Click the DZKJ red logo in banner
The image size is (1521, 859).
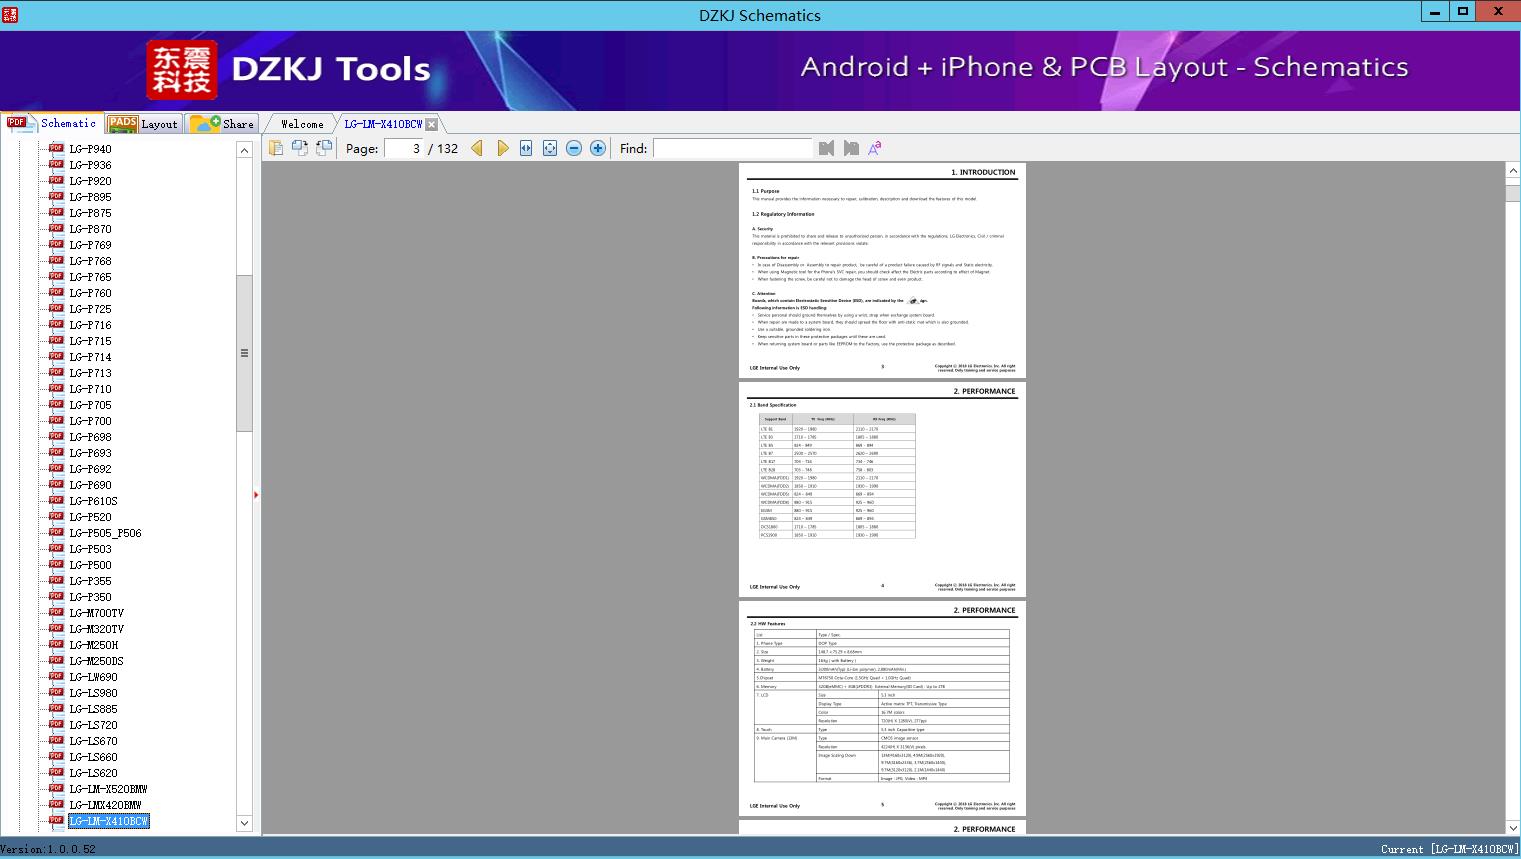pyautogui.click(x=182, y=69)
